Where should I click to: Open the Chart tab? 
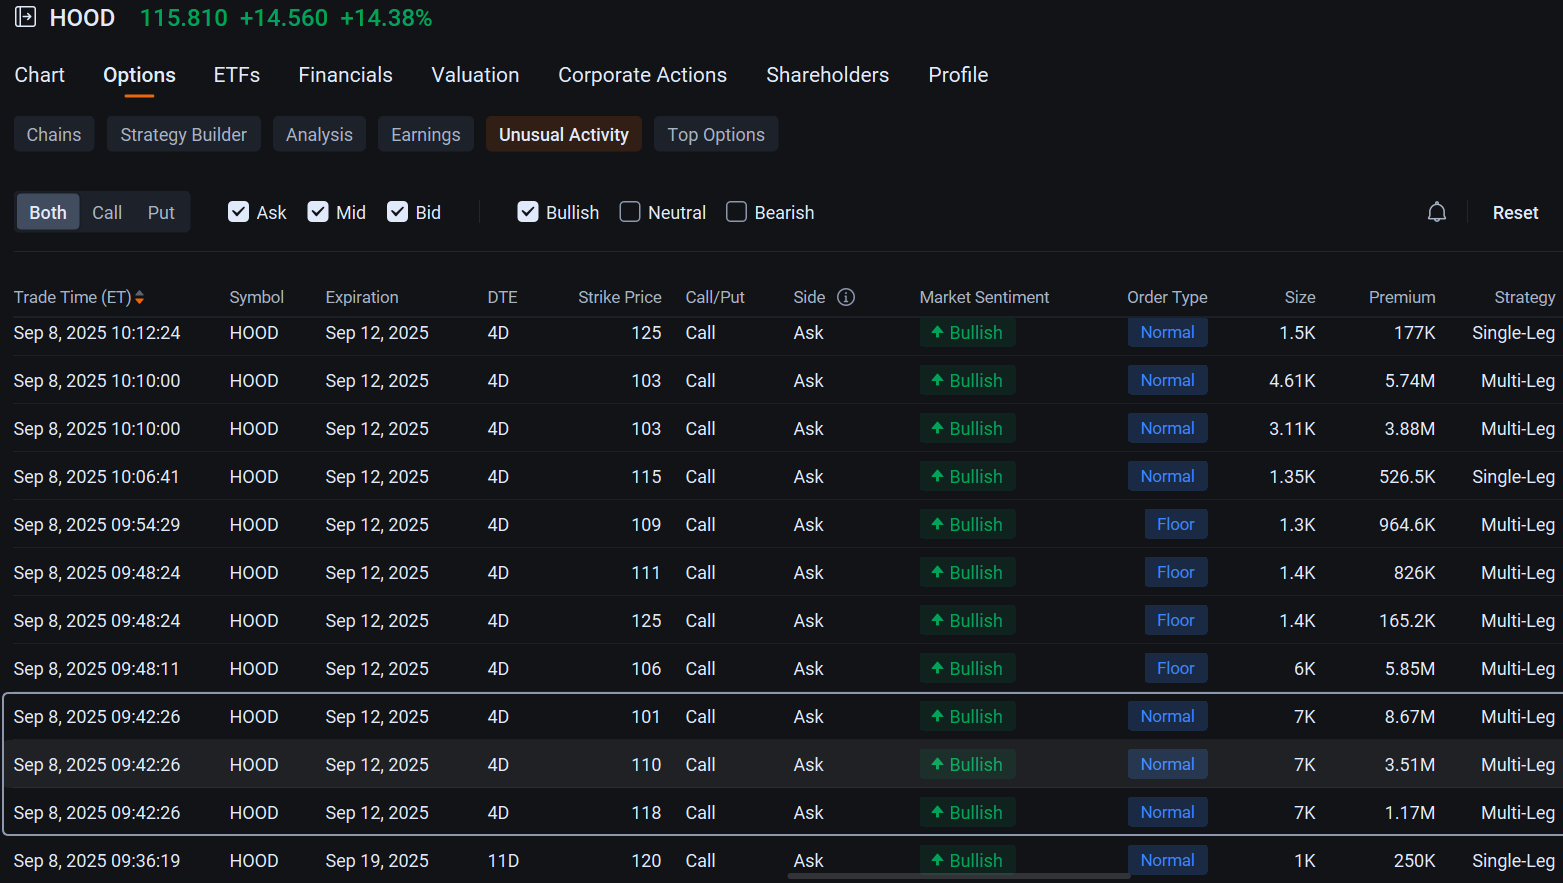point(40,75)
